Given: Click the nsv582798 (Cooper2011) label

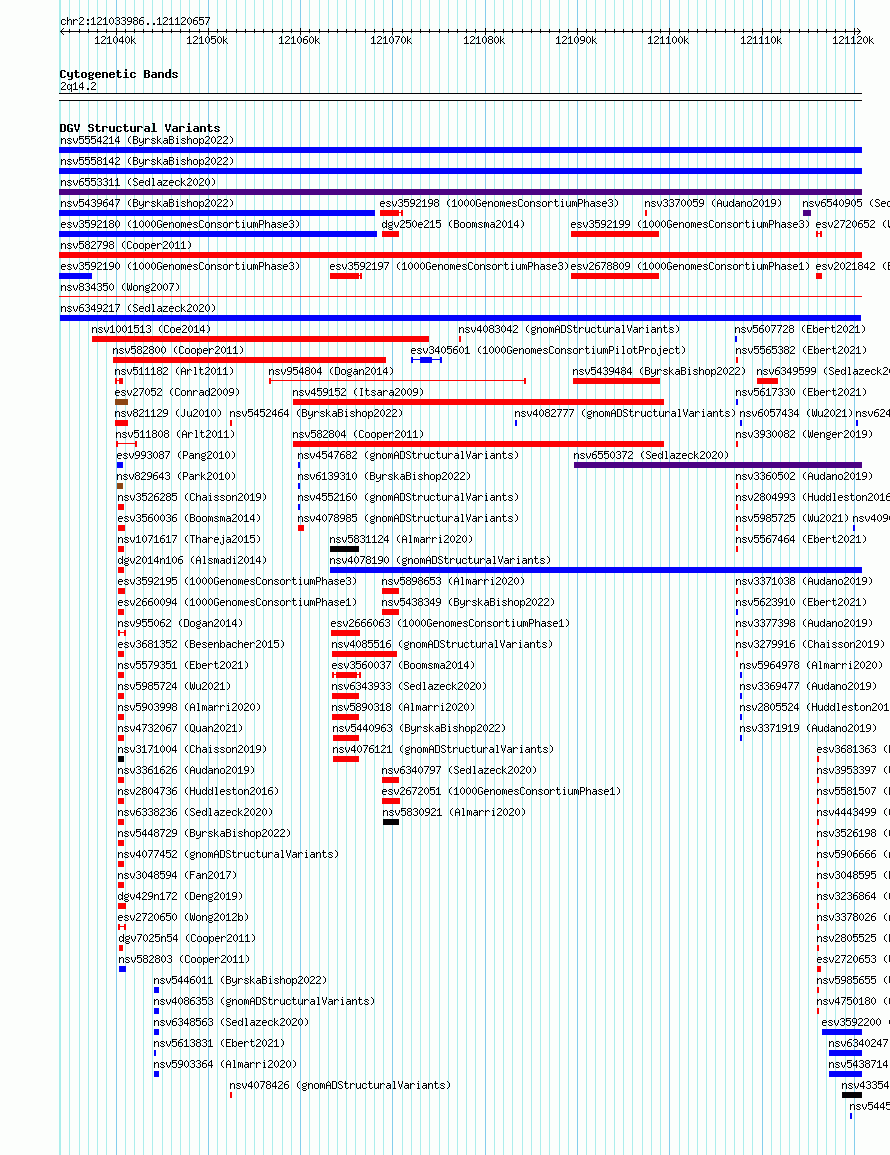Looking at the screenshot, I should tap(126, 245).
